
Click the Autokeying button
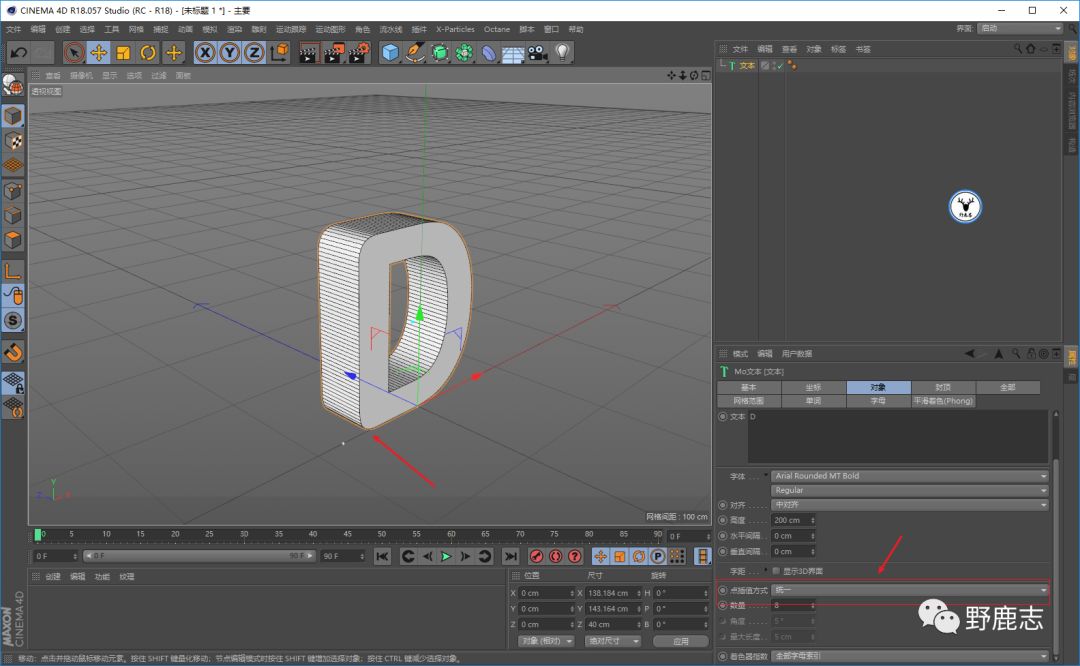(x=556, y=556)
